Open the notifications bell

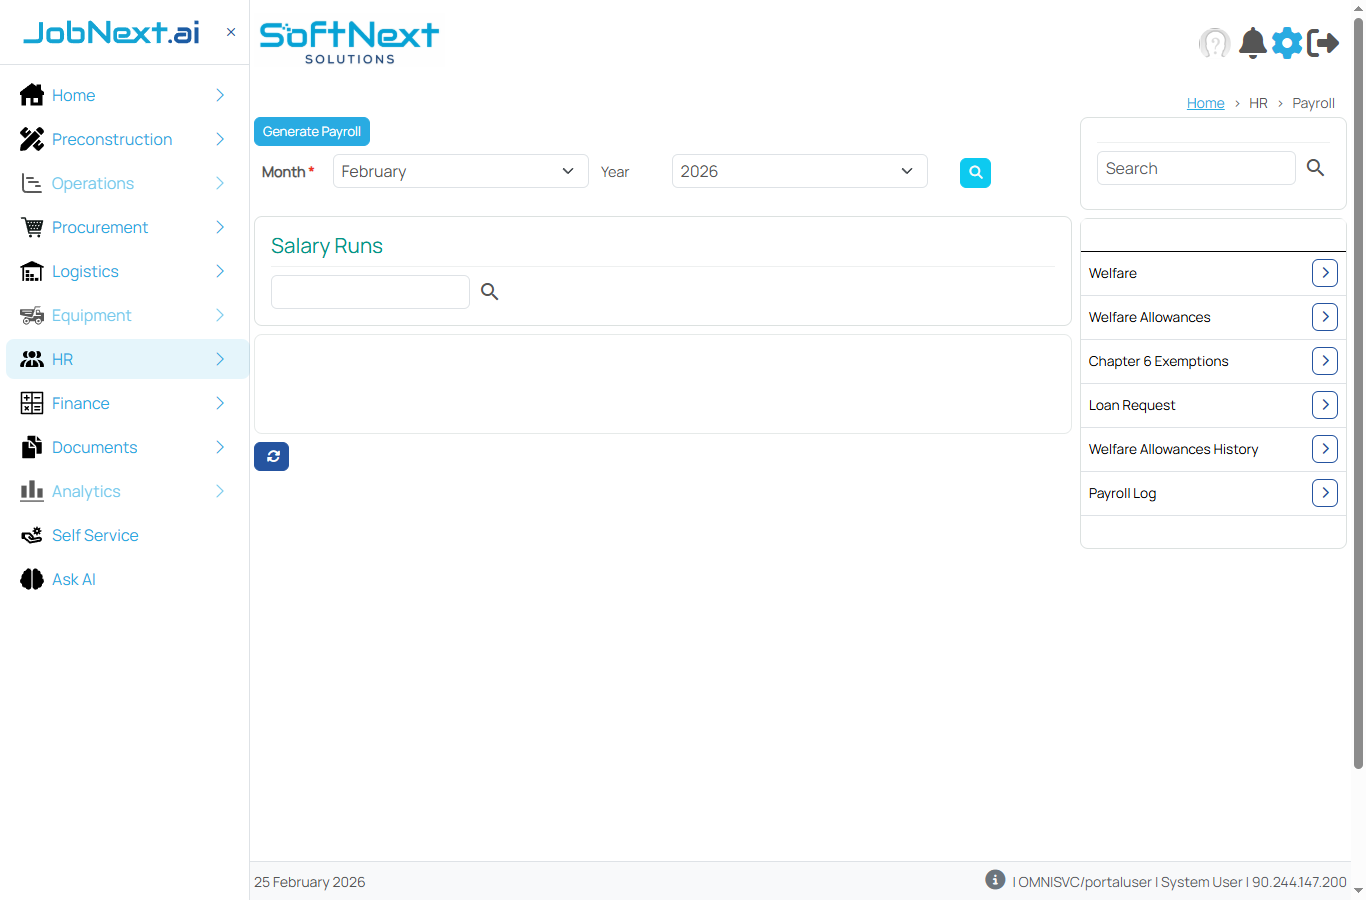point(1252,43)
